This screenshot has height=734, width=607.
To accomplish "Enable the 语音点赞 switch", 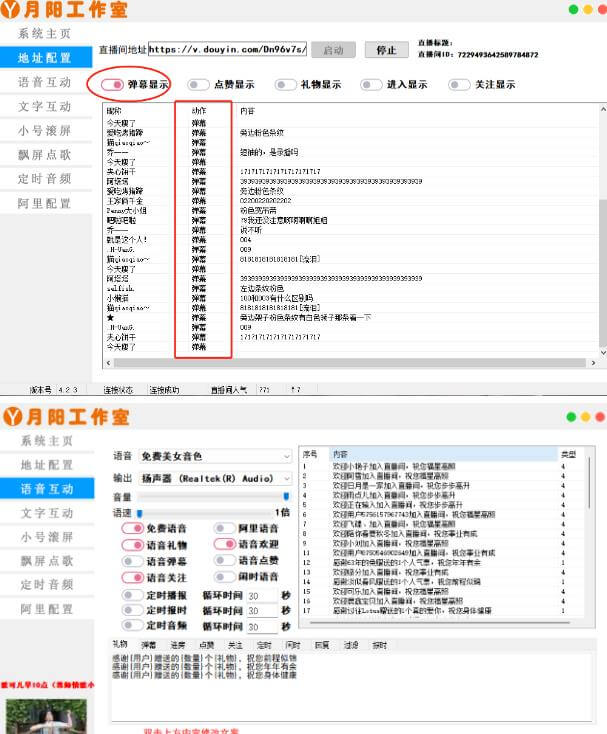I will coord(224,560).
